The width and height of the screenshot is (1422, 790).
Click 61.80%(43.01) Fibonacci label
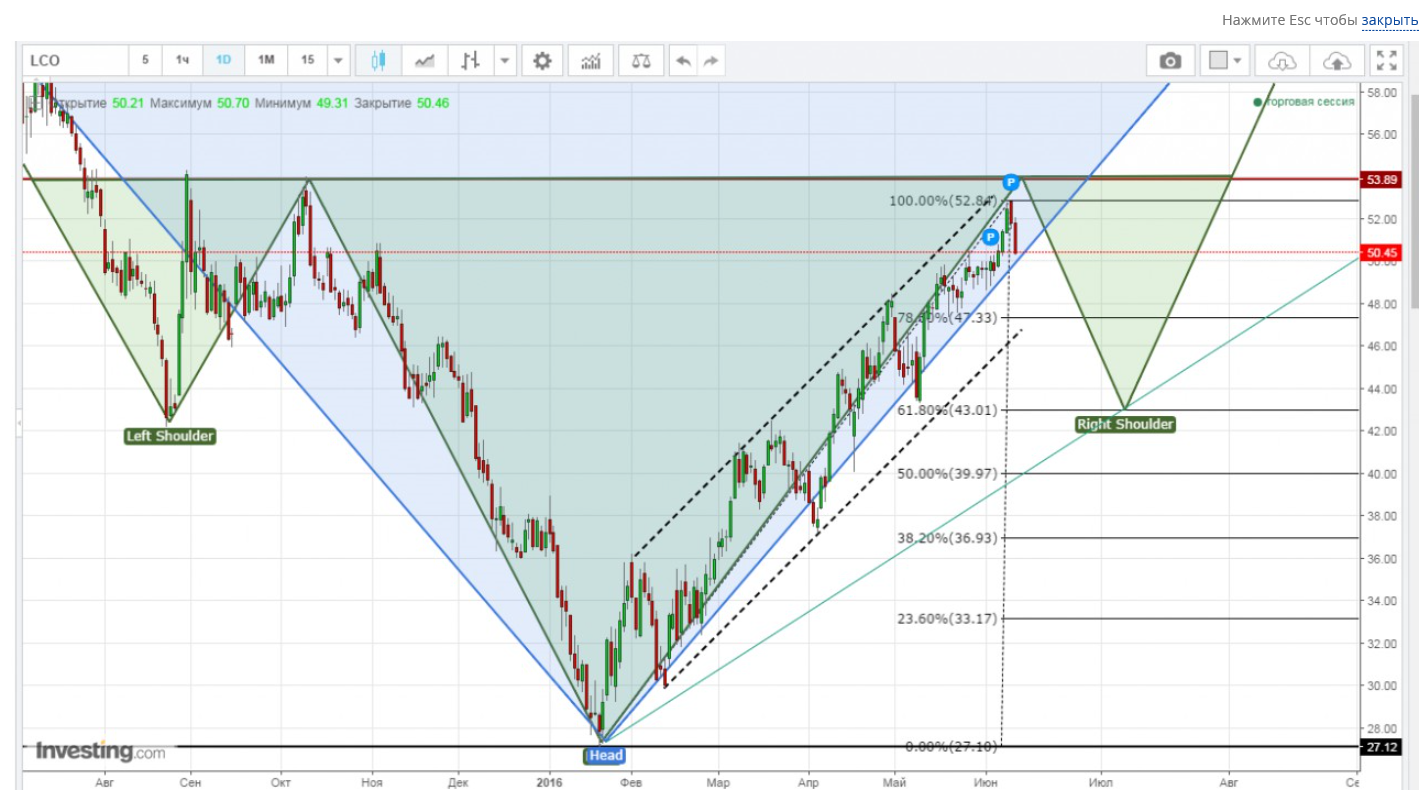947,410
